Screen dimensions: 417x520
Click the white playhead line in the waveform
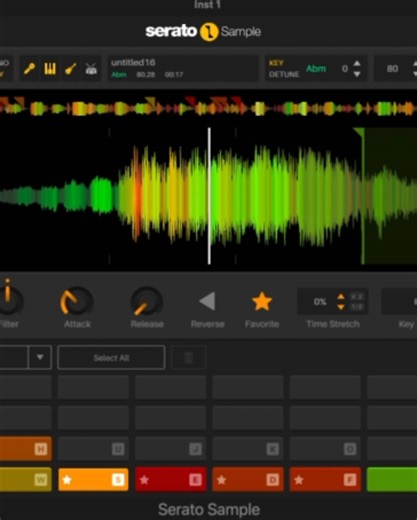(x=209, y=196)
